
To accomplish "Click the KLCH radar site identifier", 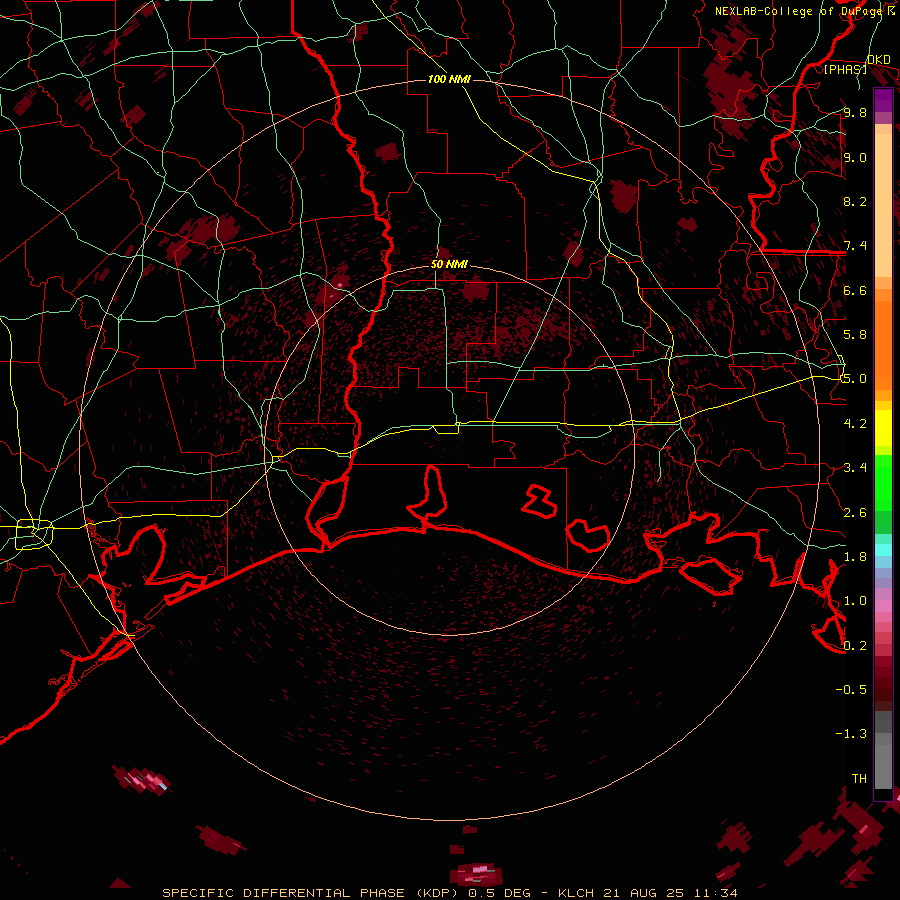I will (x=576, y=893).
